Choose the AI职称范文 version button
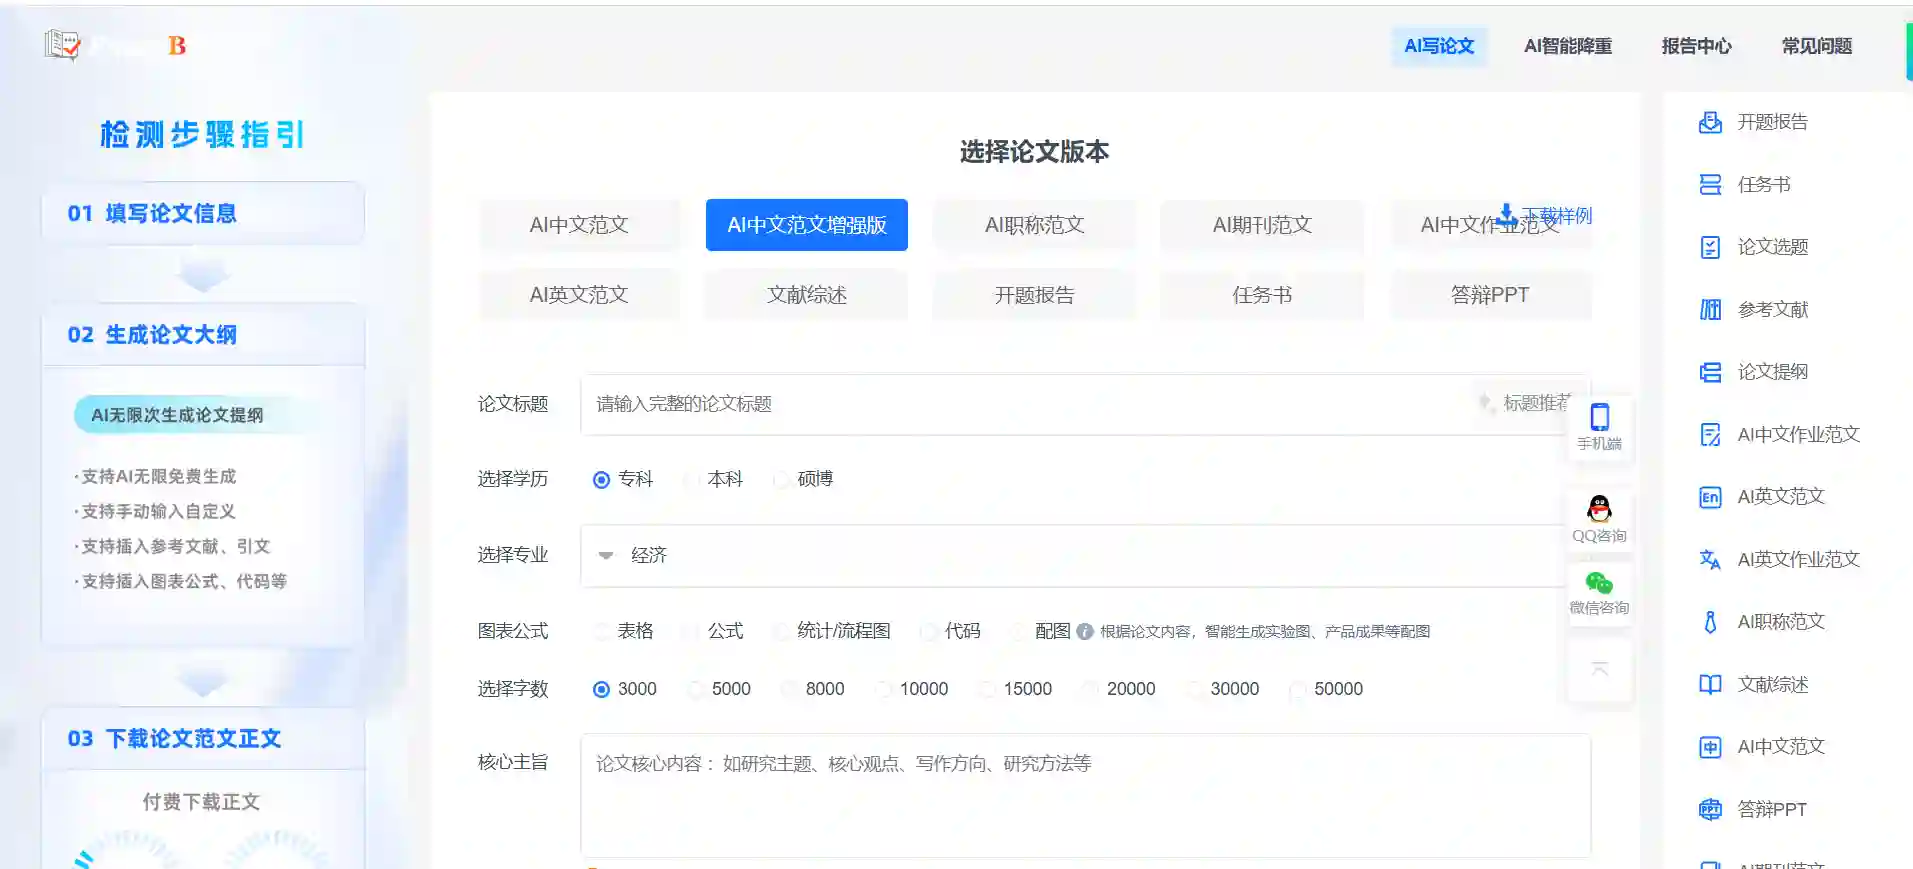Screen dimensions: 1913x869 pos(1035,225)
